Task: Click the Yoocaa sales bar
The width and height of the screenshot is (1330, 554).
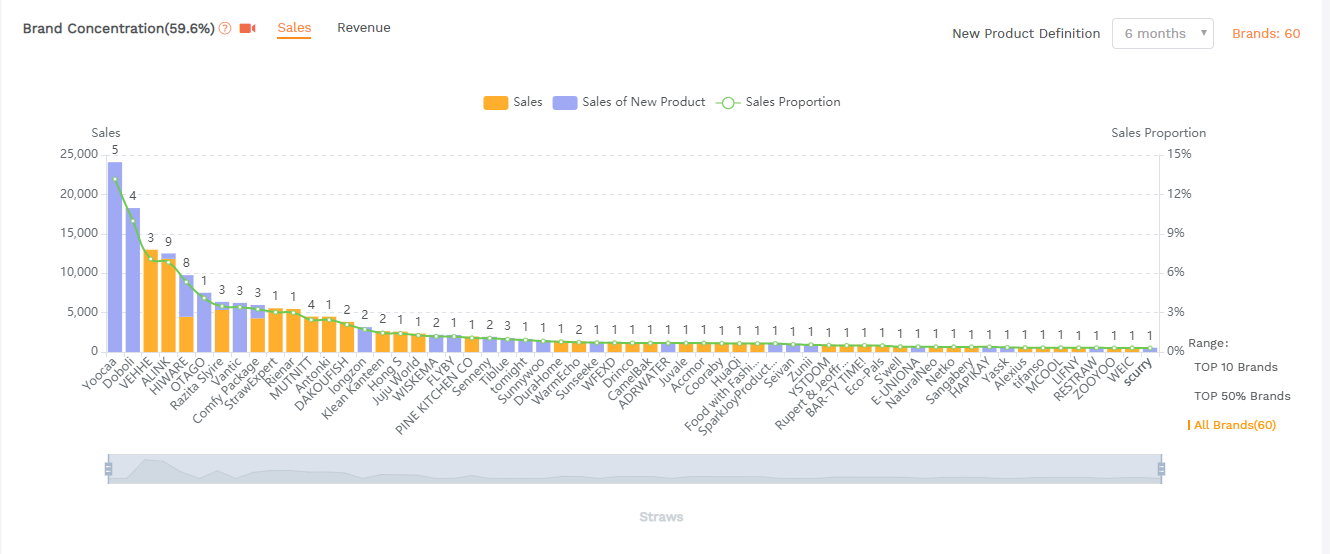Action: [115, 260]
